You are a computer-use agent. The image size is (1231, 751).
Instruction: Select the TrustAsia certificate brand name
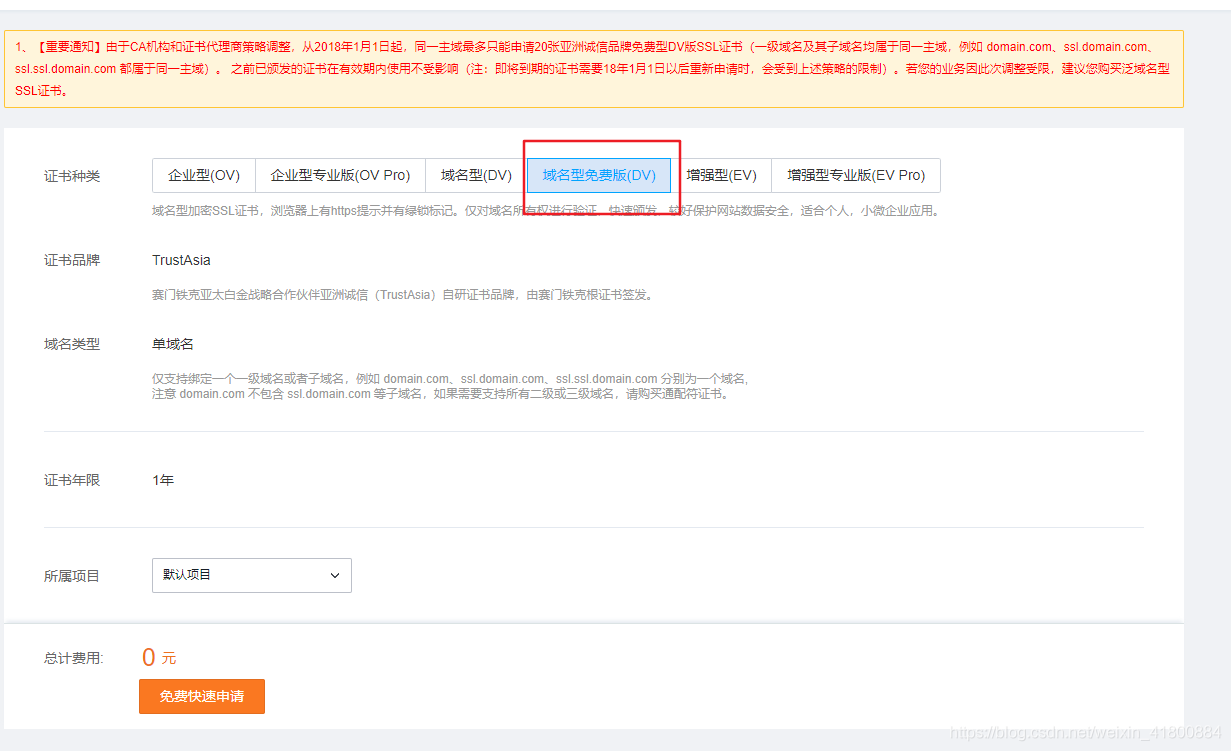click(182, 259)
